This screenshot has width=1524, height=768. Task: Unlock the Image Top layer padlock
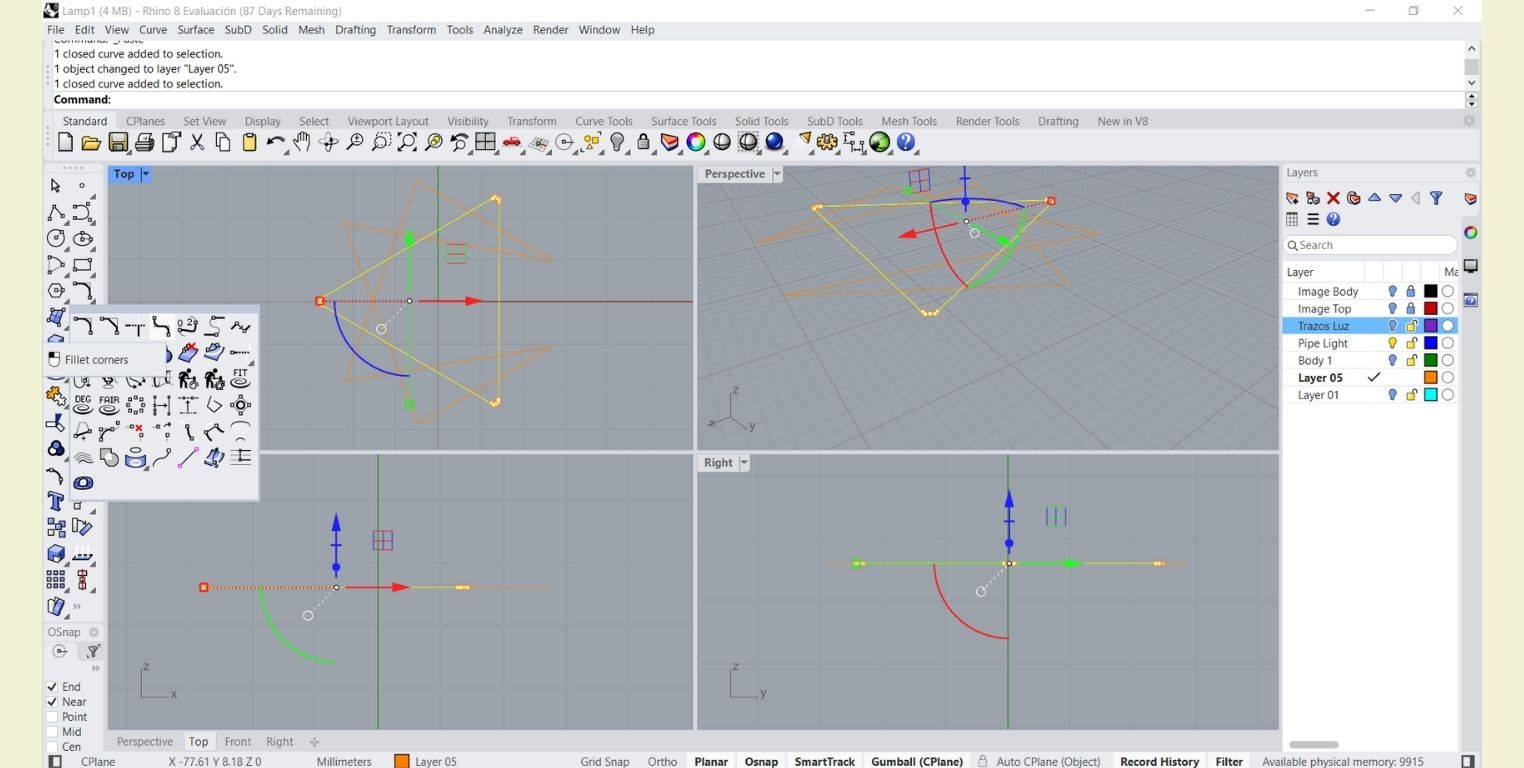click(x=1411, y=309)
